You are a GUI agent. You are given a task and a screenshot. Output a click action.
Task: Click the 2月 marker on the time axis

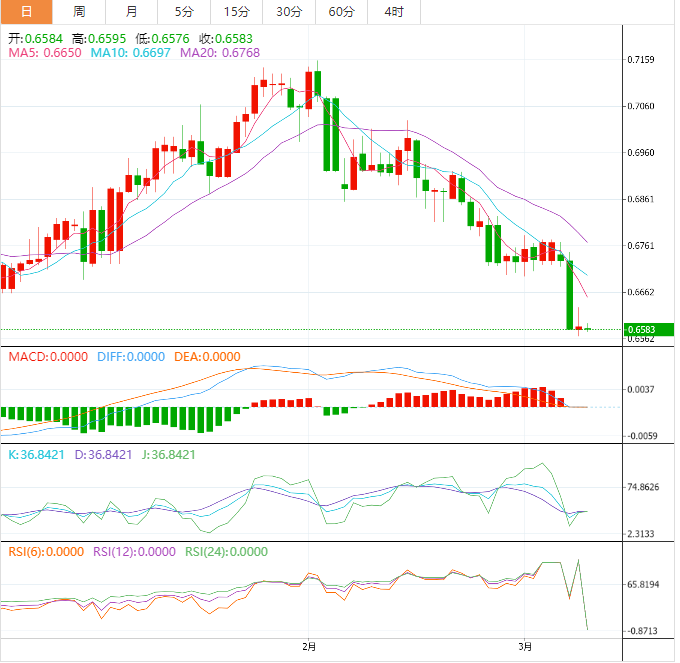point(309,647)
